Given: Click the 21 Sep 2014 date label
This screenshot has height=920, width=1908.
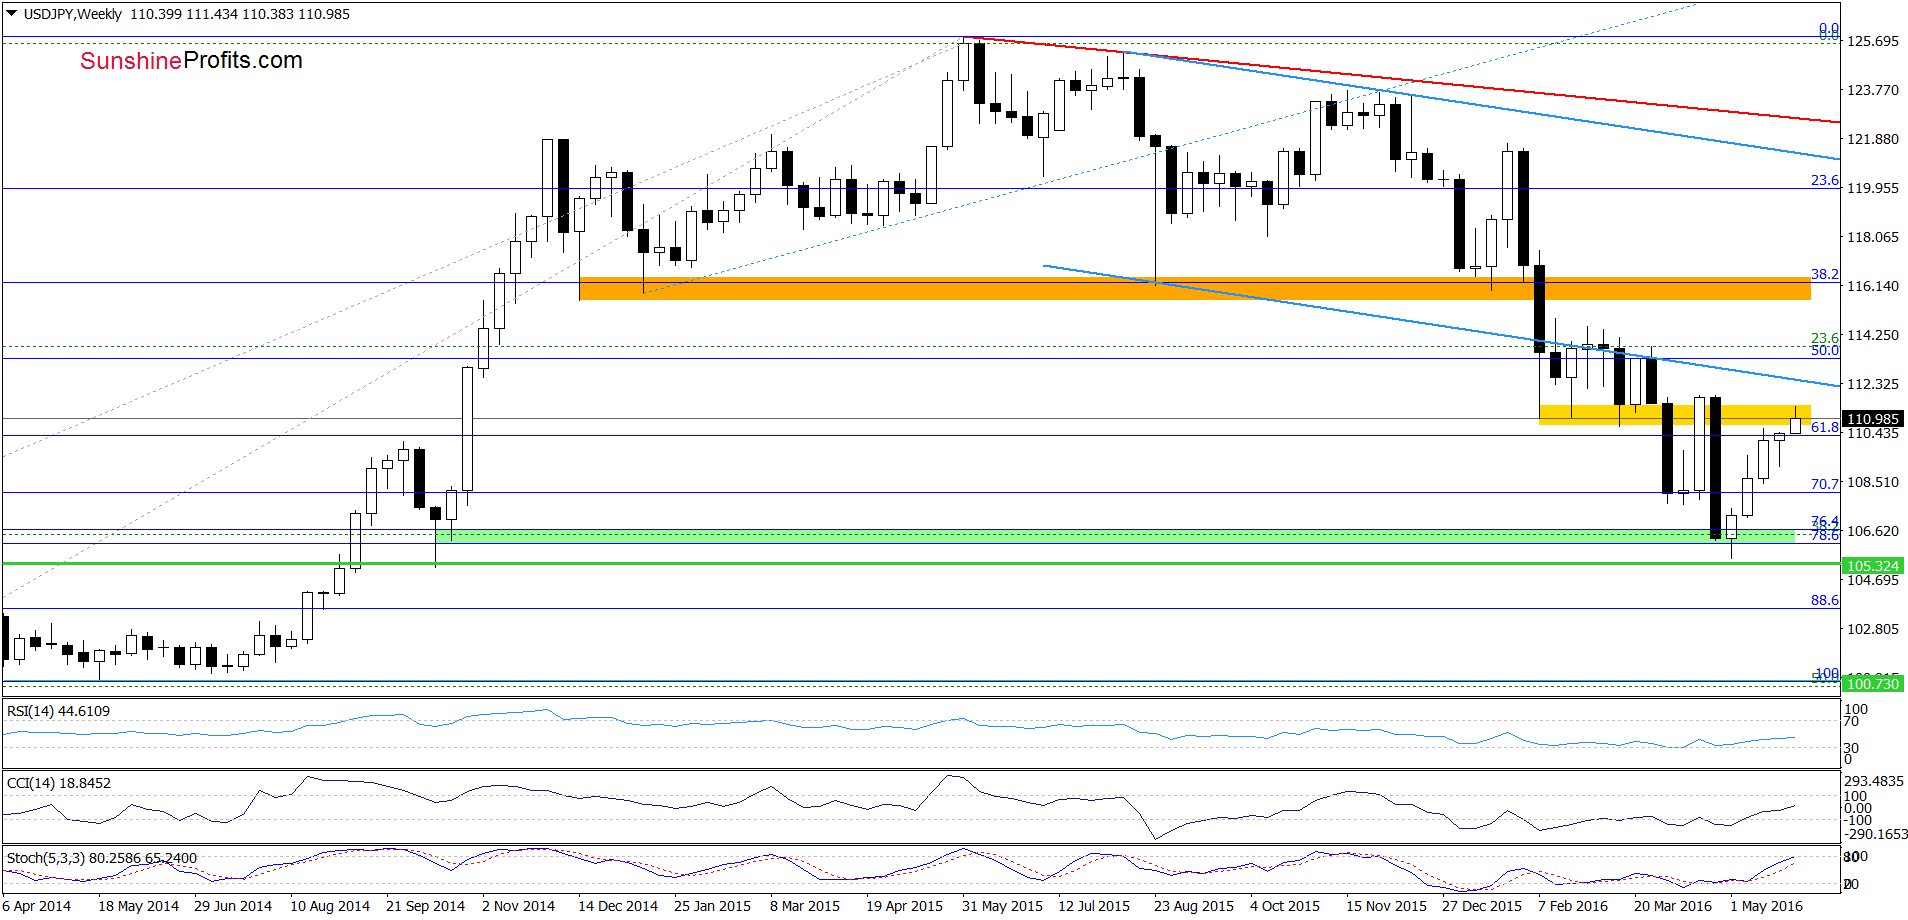Looking at the screenshot, I should (x=425, y=906).
